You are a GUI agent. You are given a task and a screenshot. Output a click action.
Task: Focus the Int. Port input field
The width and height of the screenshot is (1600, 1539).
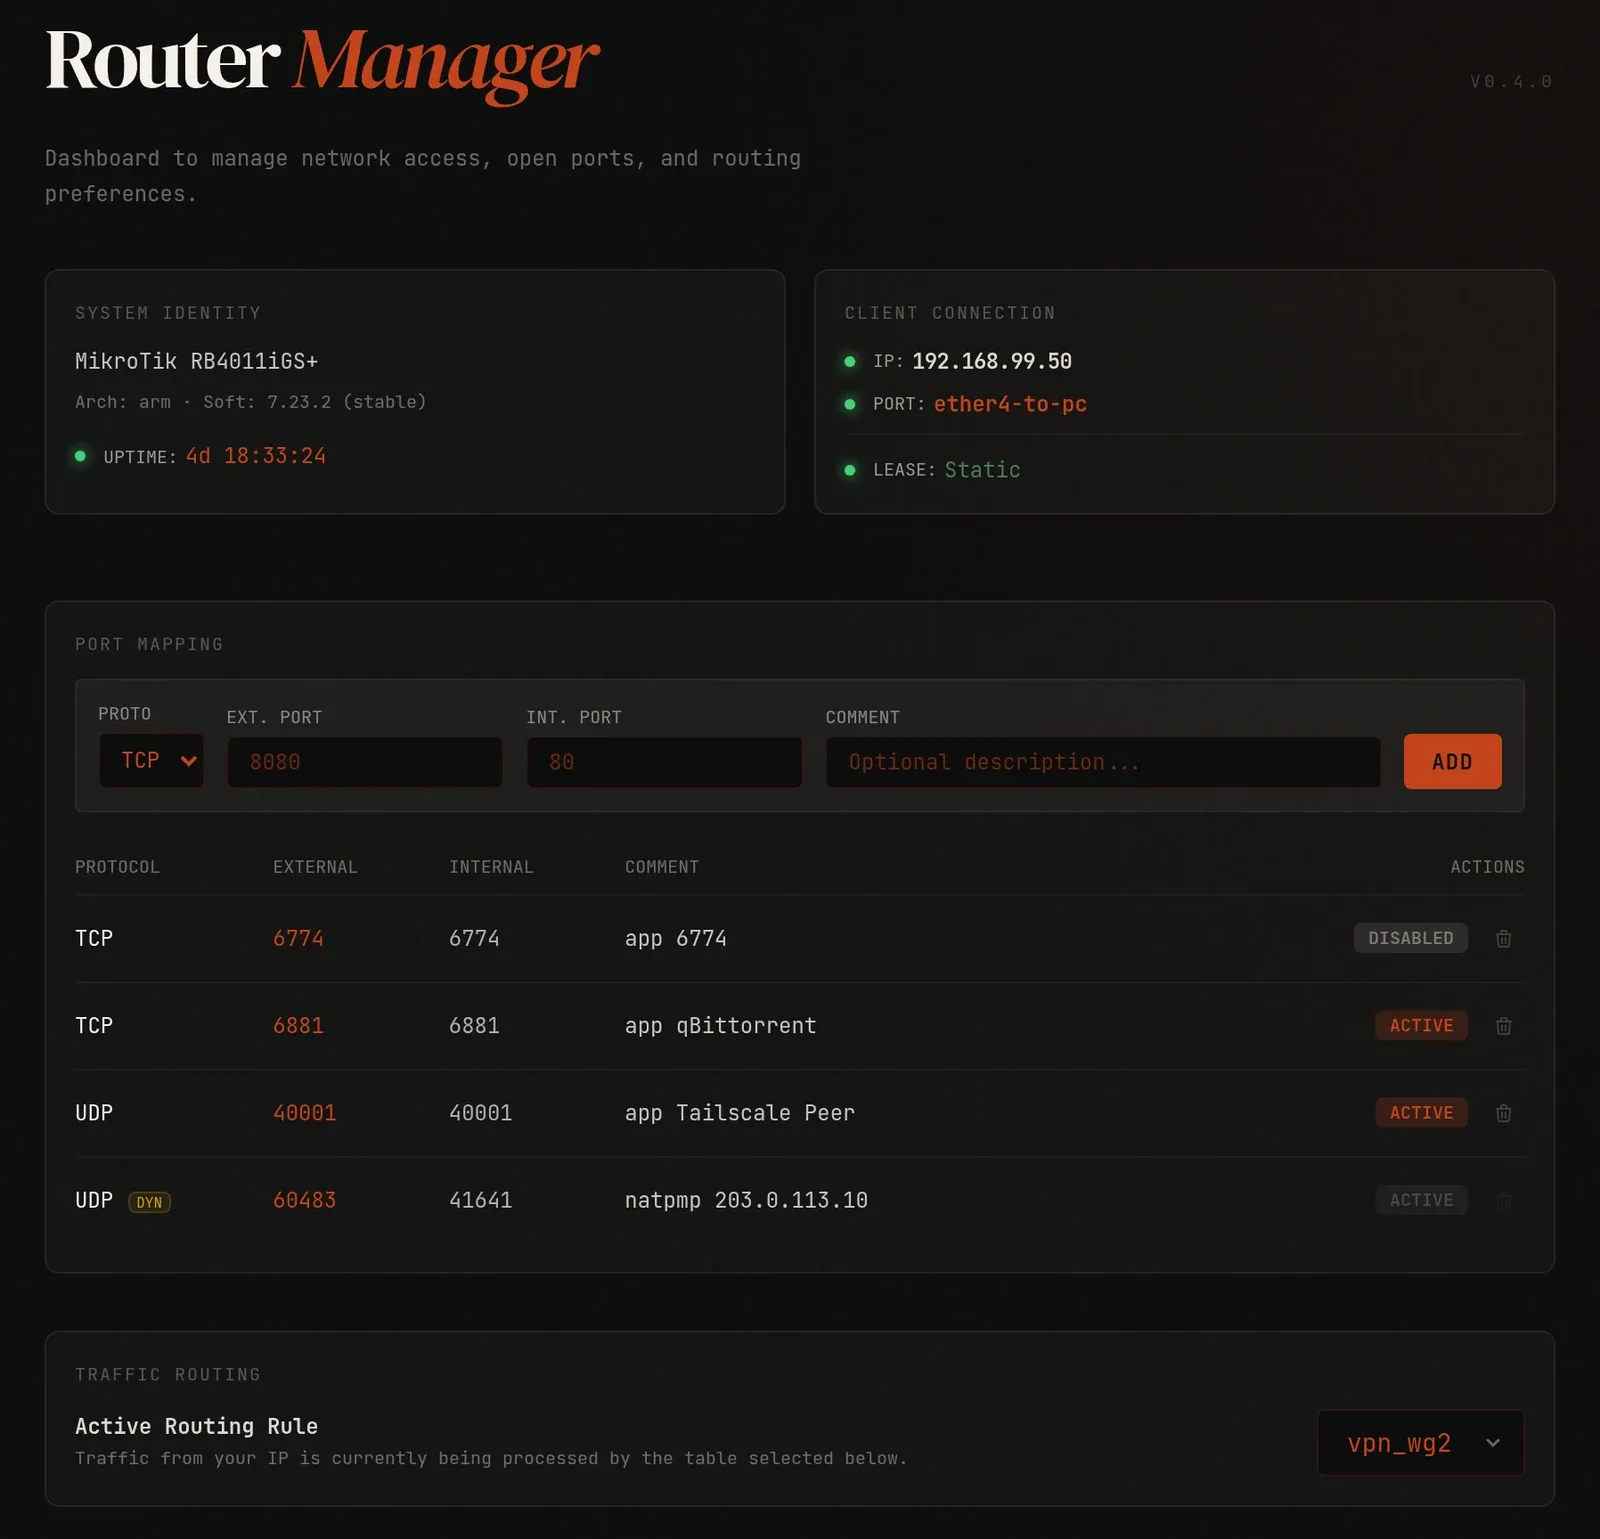click(664, 762)
